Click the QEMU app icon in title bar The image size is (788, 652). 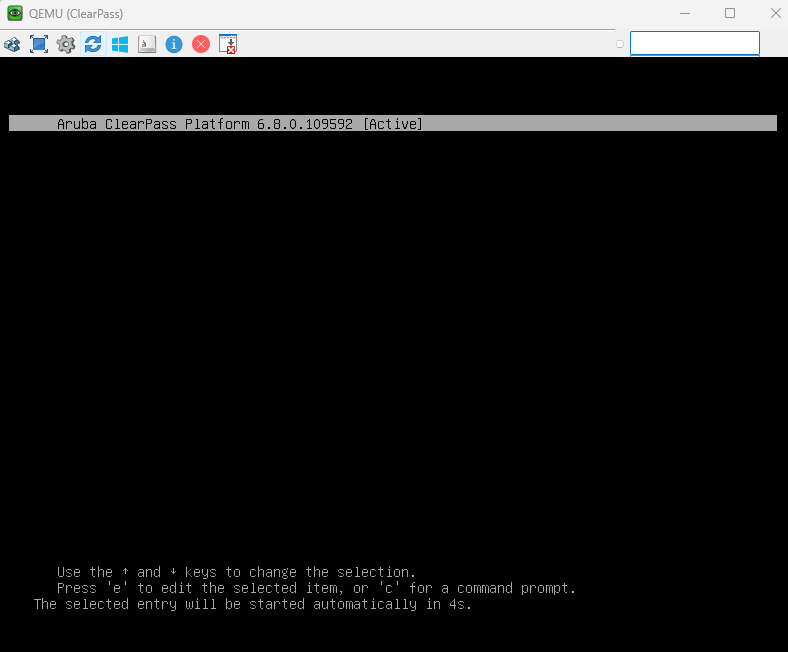coord(15,14)
